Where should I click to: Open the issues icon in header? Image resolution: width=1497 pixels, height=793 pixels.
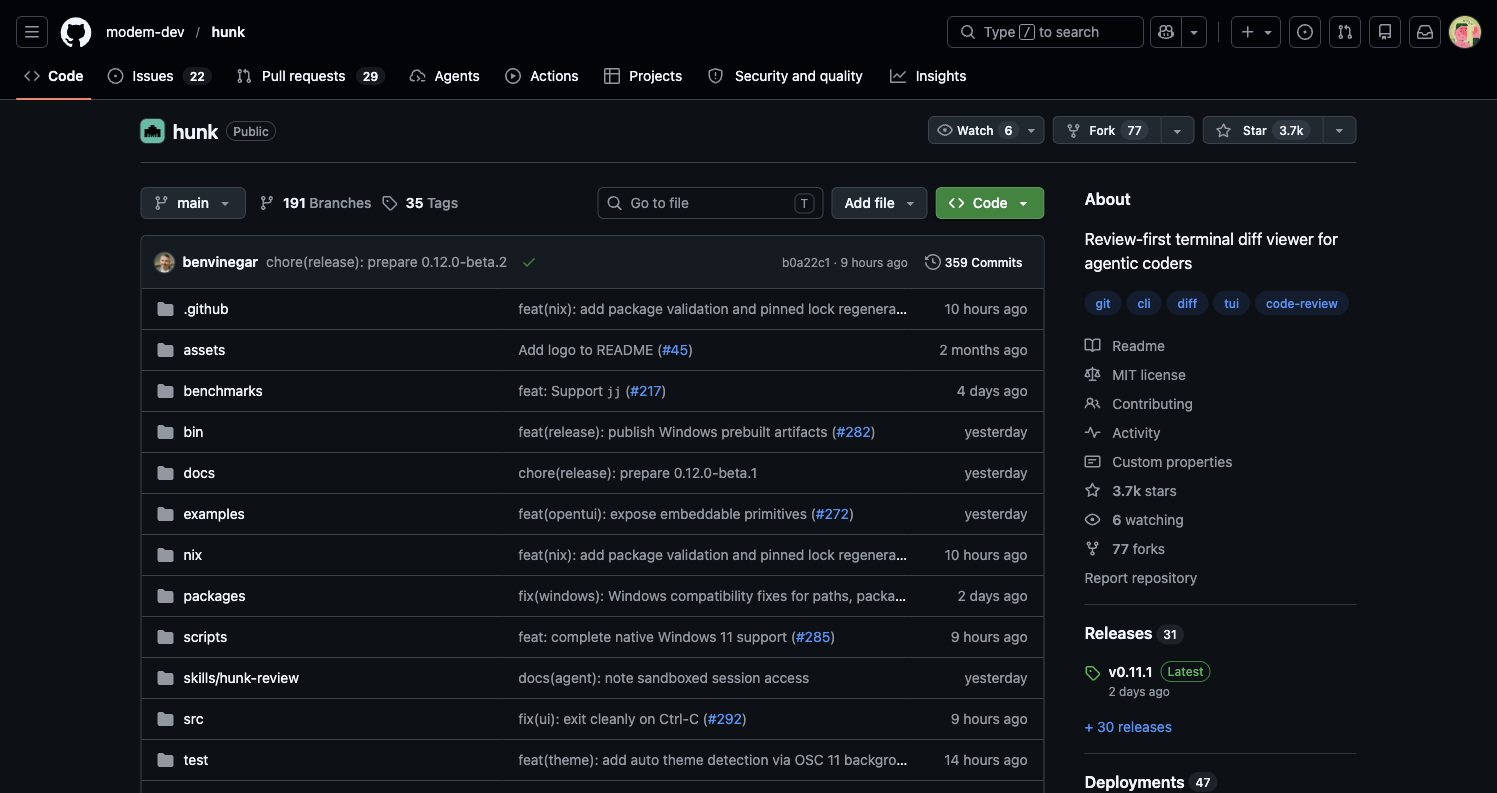pos(1305,32)
